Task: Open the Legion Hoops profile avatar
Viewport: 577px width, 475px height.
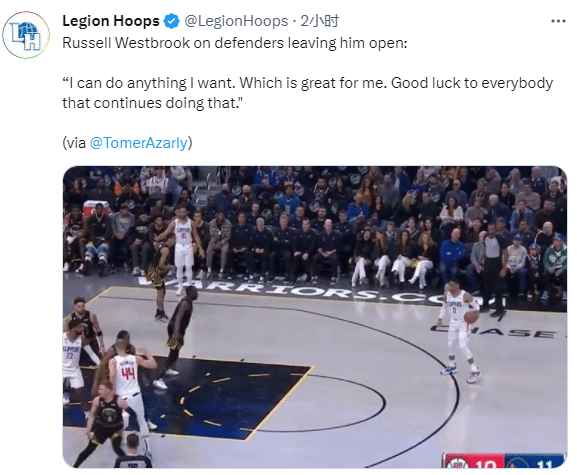Action: [x=26, y=35]
